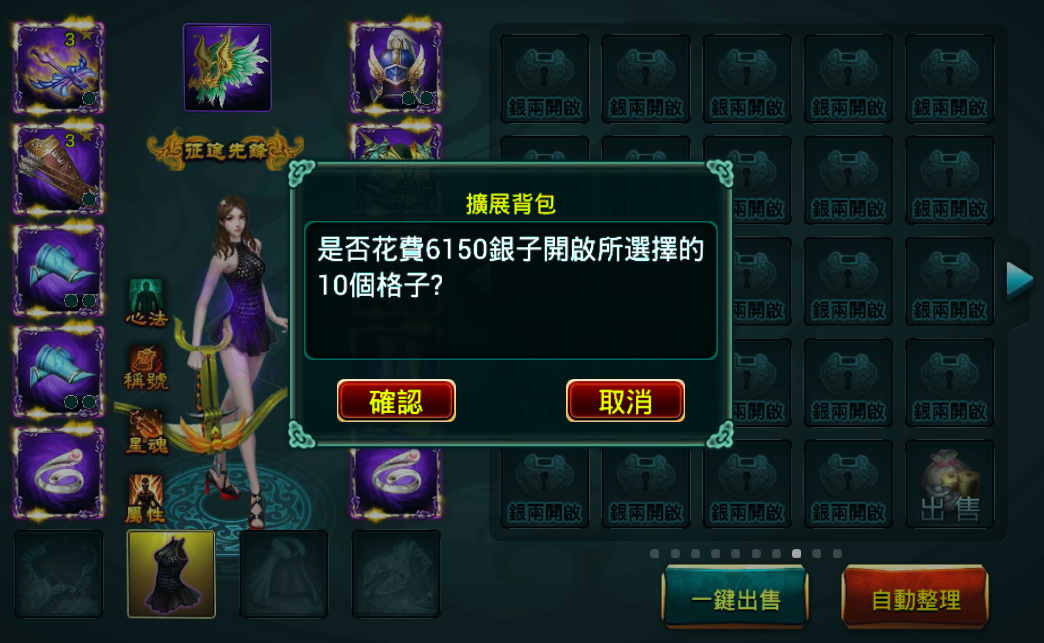Select the arrow quiver equipment slot

coord(59,168)
